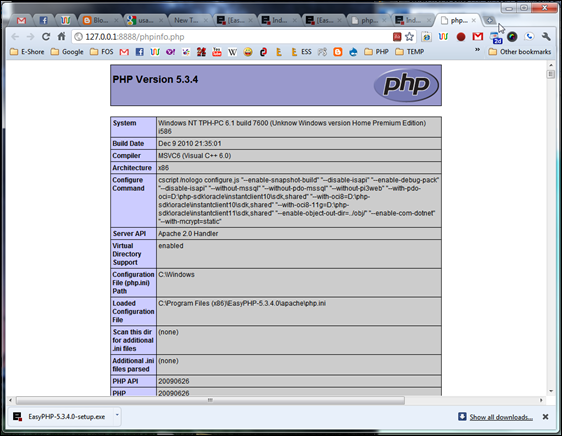
Task: Click the horizontal scrollbar left arrow
Action: 10,400
